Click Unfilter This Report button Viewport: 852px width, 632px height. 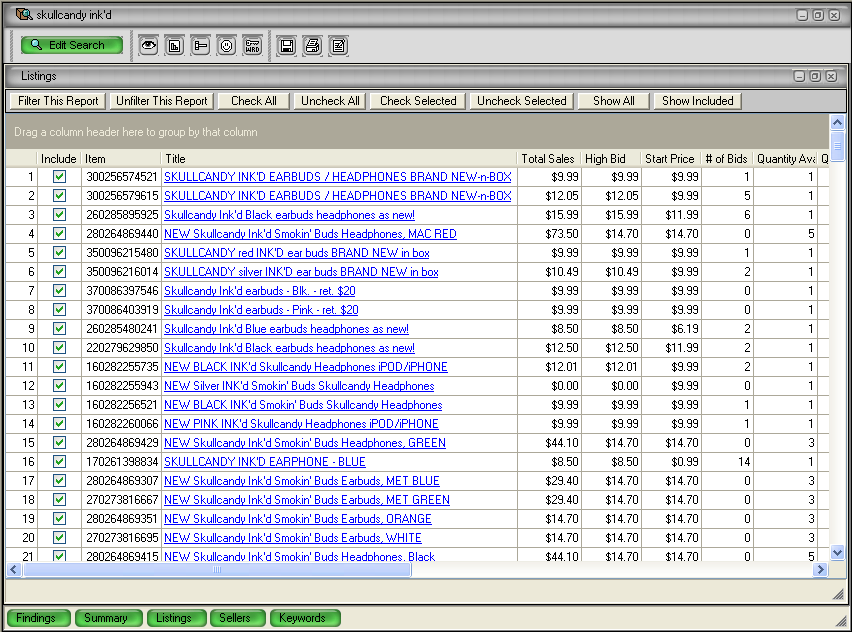[x=162, y=101]
